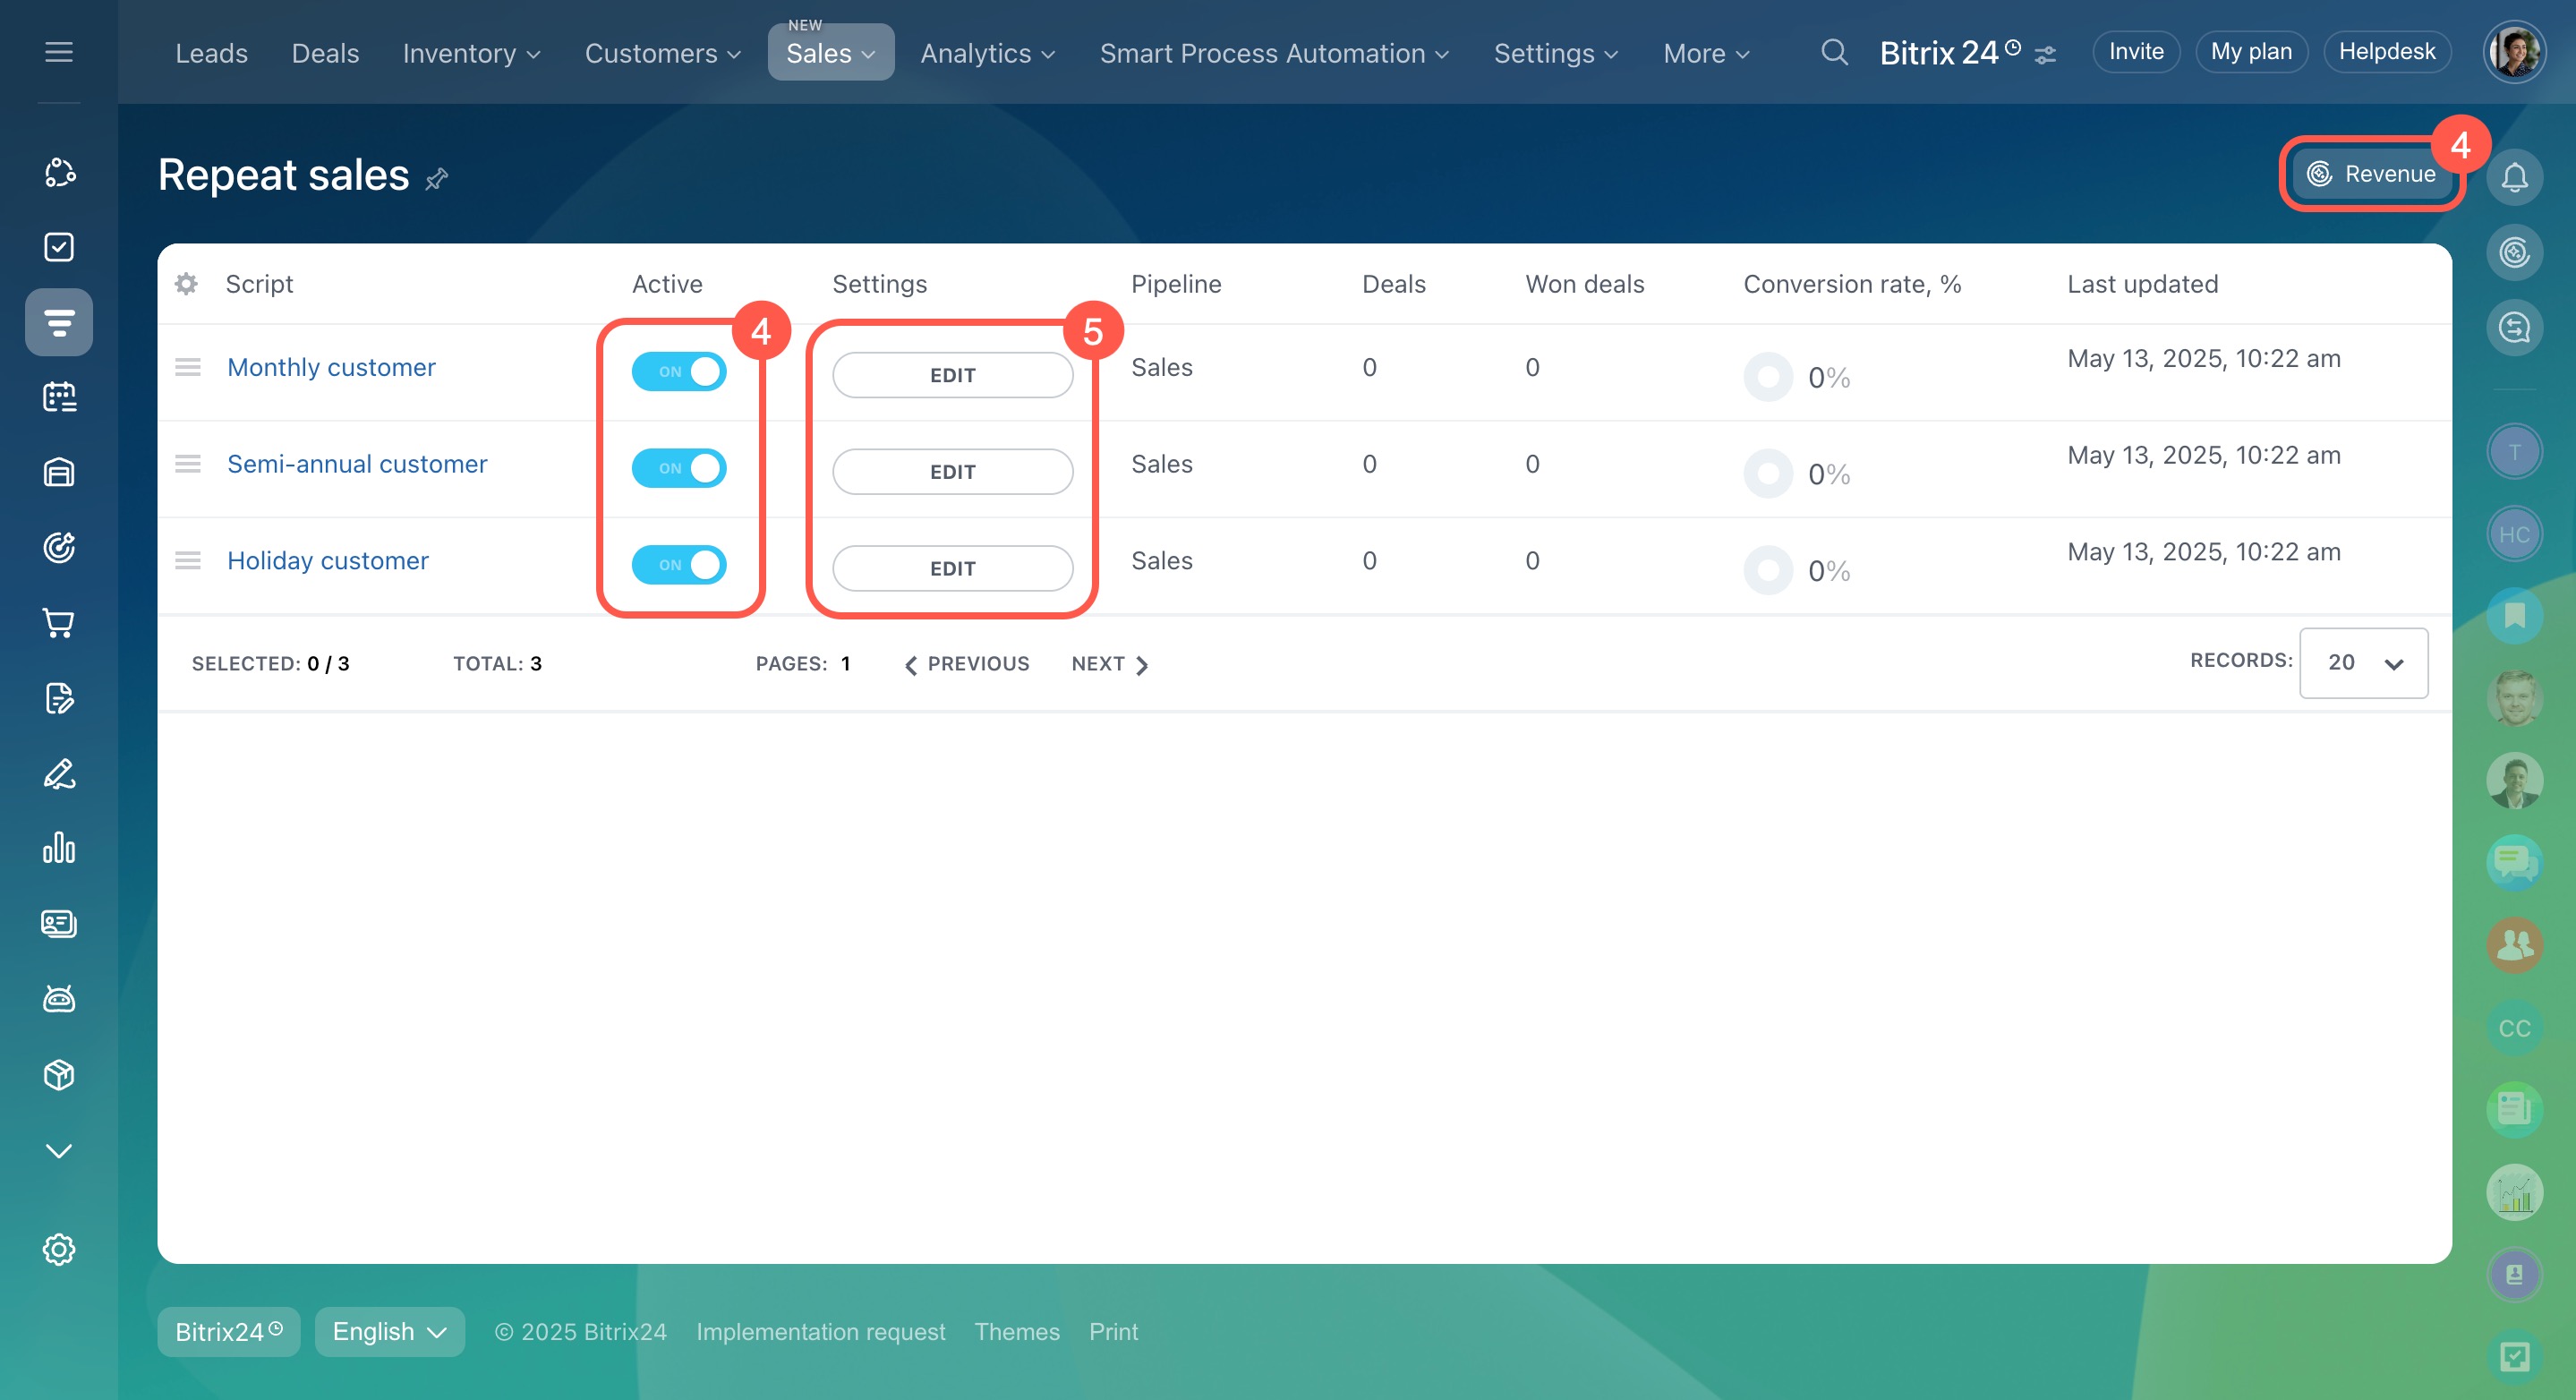Viewport: 2576px width, 1400px height.
Task: Open the shopping cart sidebar icon
Action: [59, 623]
